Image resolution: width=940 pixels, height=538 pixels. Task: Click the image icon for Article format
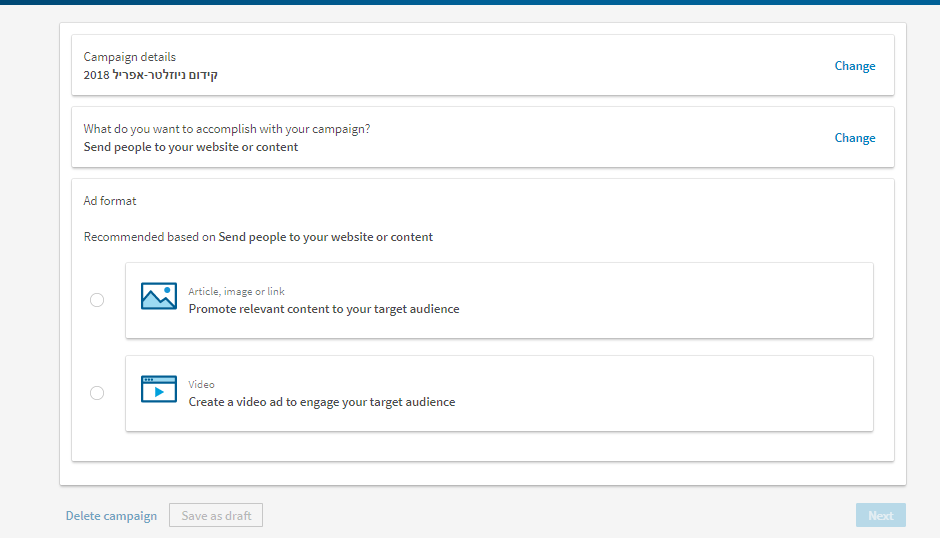pos(159,296)
